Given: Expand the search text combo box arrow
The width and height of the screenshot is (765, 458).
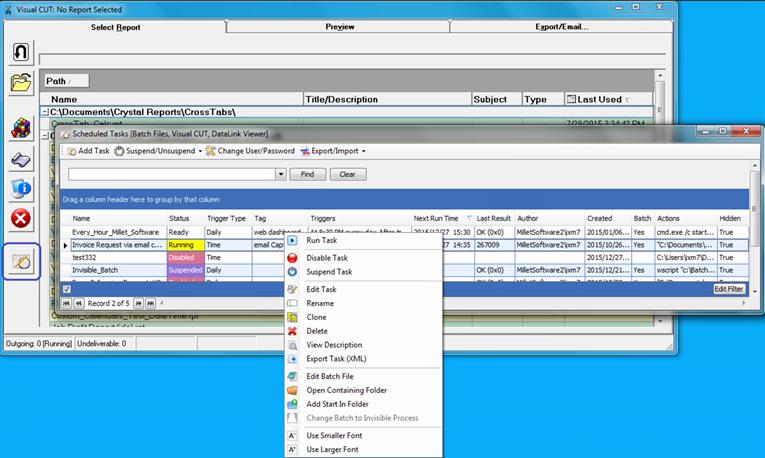Looking at the screenshot, I should point(281,174).
